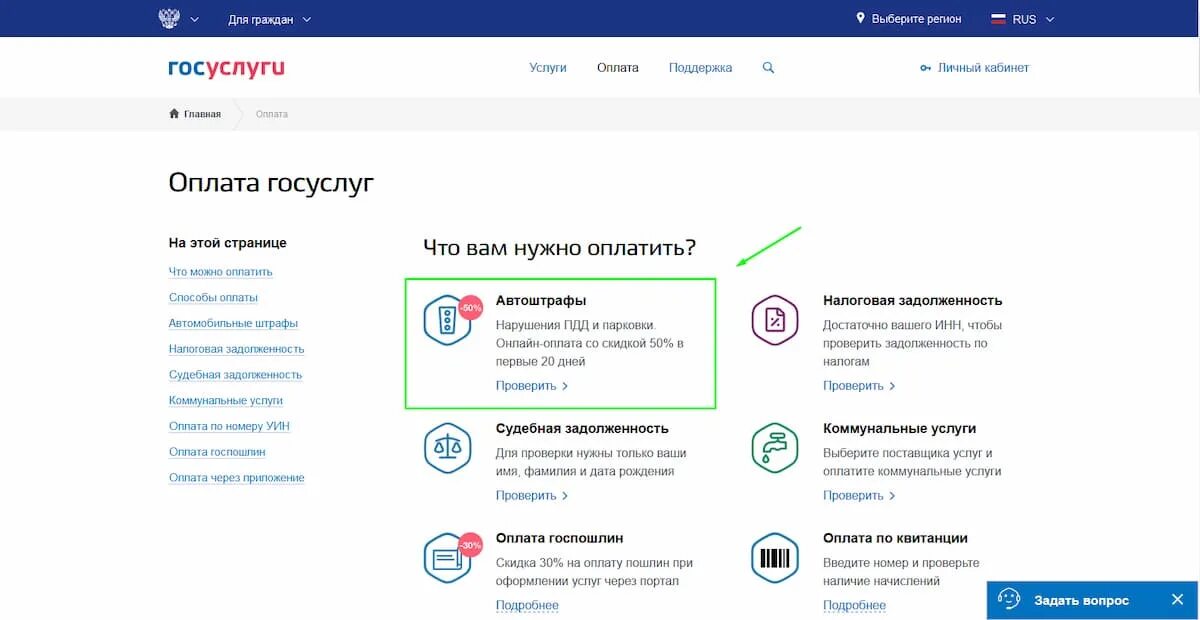Click the госуслуги logo
This screenshot has width=1200, height=620.
pos(226,68)
